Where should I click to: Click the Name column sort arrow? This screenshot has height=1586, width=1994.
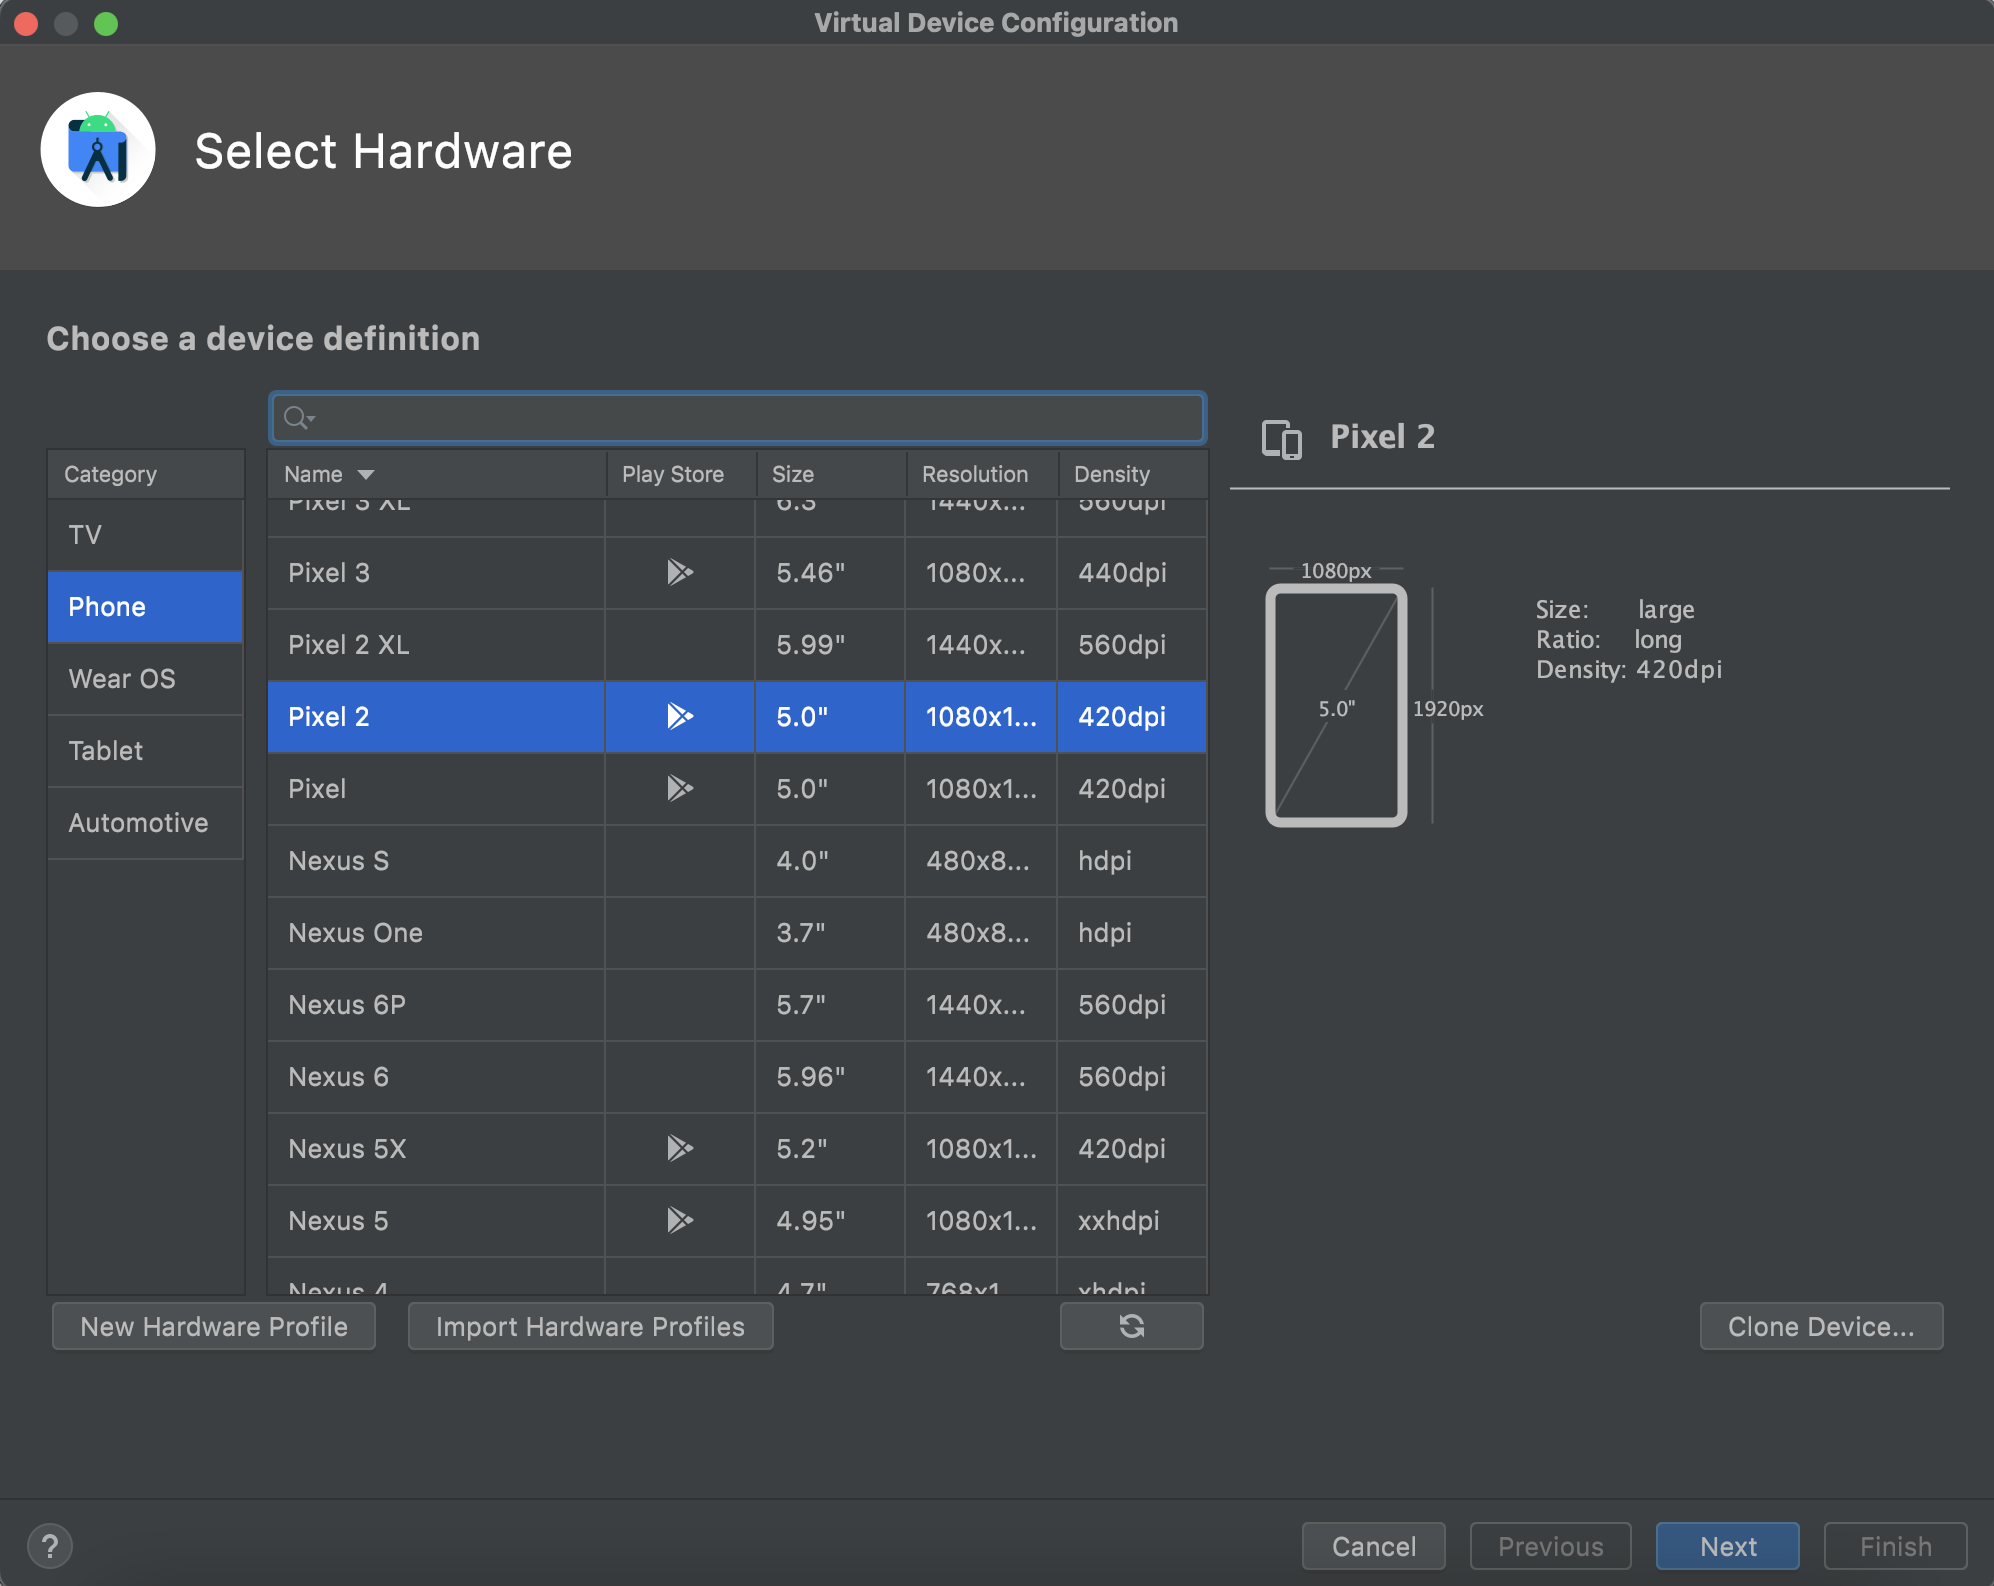coord(366,475)
